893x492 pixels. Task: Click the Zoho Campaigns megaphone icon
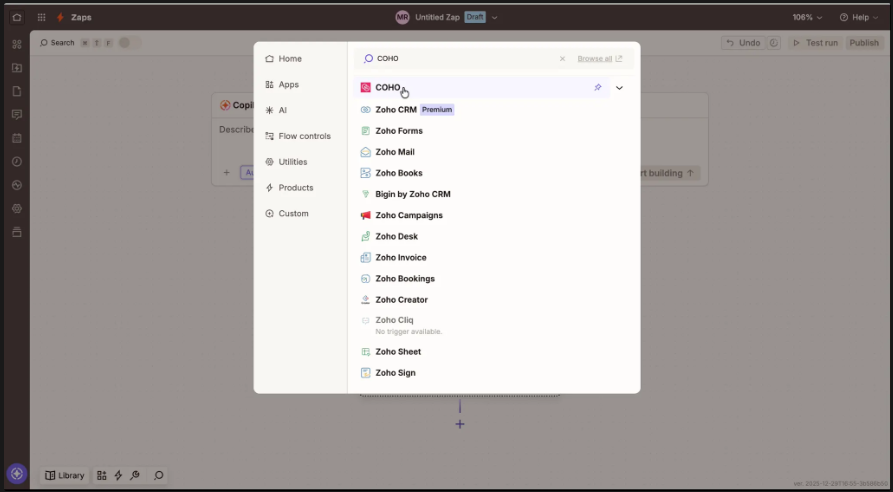(366, 215)
